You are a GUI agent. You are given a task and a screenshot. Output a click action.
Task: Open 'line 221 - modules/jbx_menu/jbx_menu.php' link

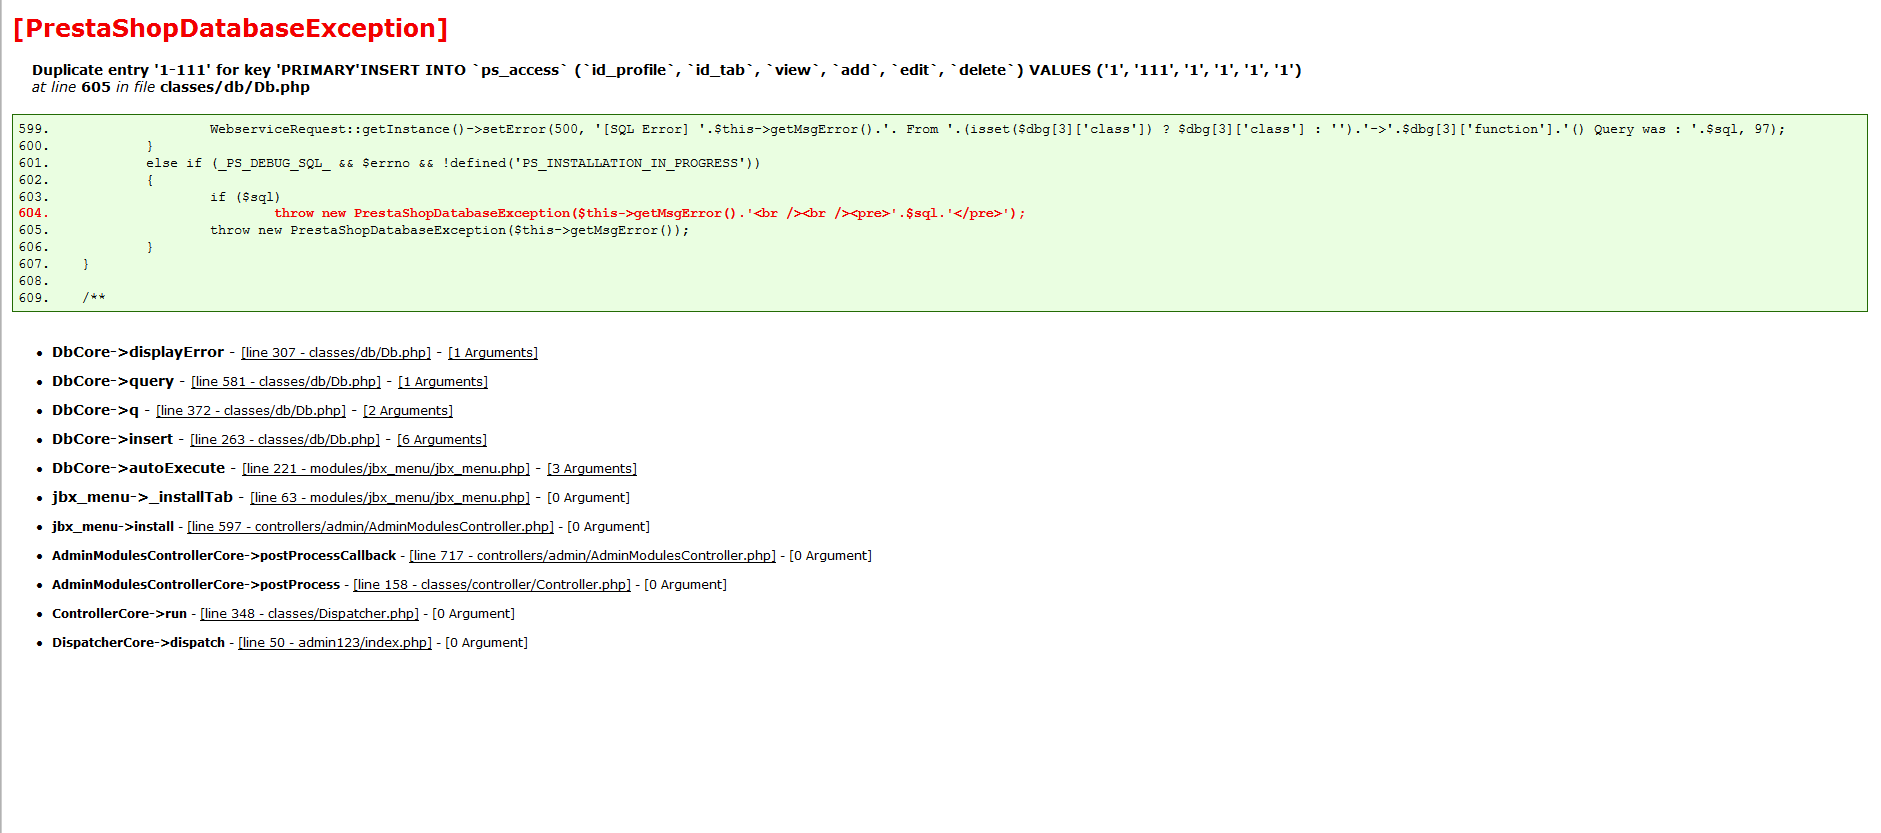pos(386,469)
